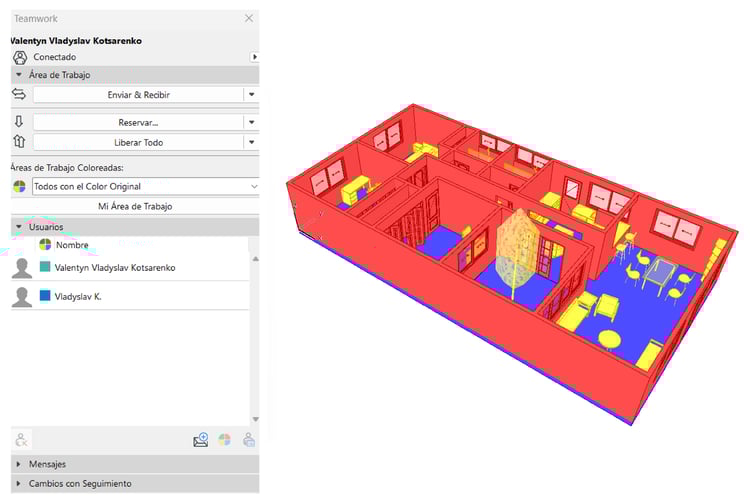
Task: Click the color icon beside Nombre header
Action: coord(45,244)
